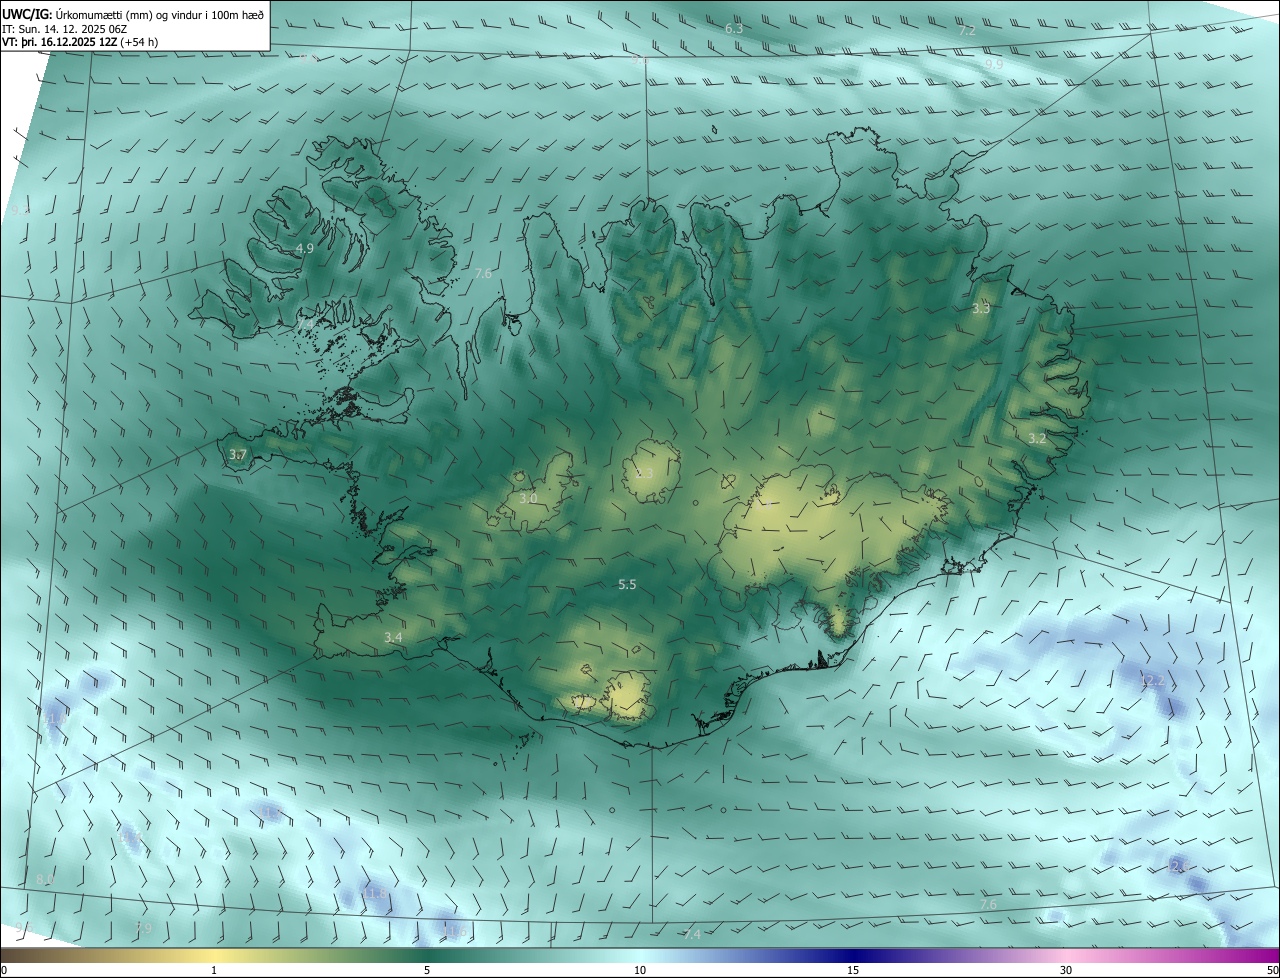Click colorbar tick label 1
The height and width of the screenshot is (978, 1280).
pos(214,970)
